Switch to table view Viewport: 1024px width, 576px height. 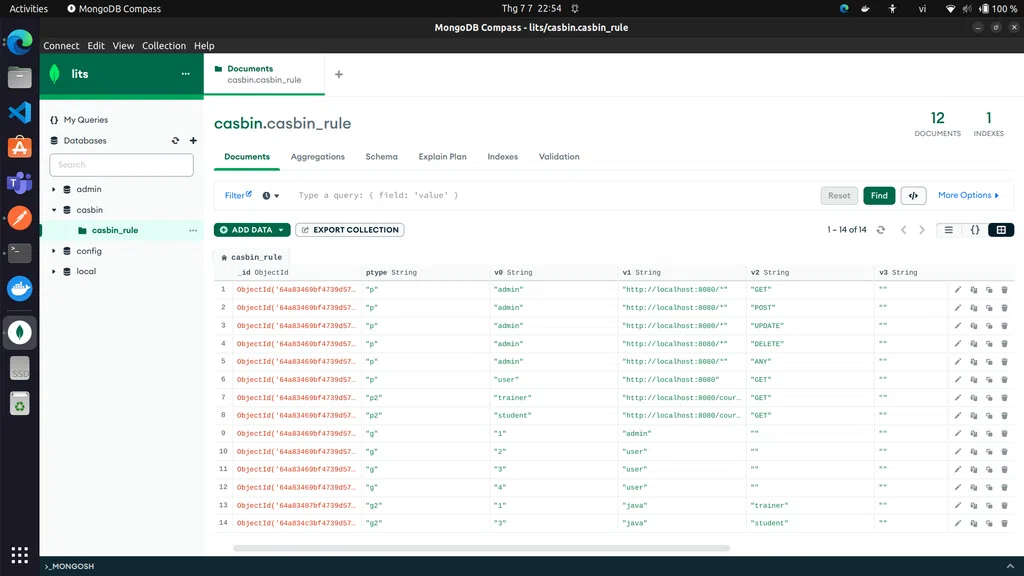pos(1001,230)
